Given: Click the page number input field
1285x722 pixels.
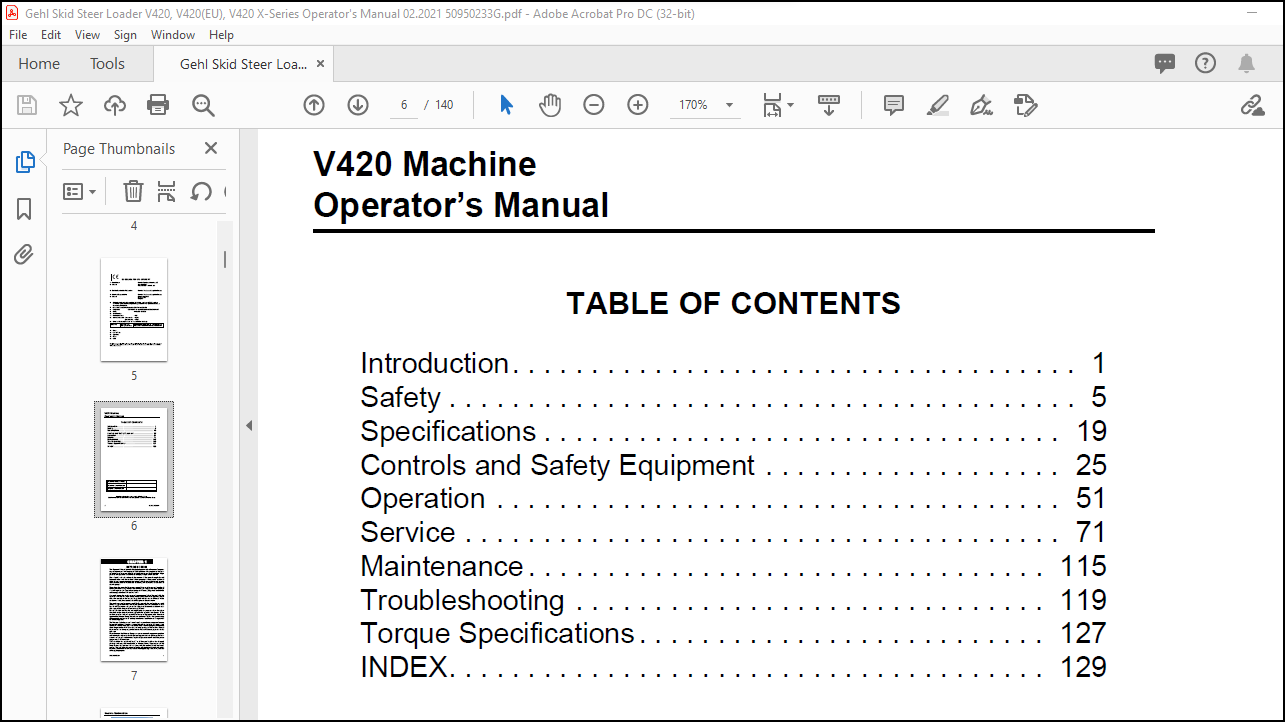Looking at the screenshot, I should 404,105.
